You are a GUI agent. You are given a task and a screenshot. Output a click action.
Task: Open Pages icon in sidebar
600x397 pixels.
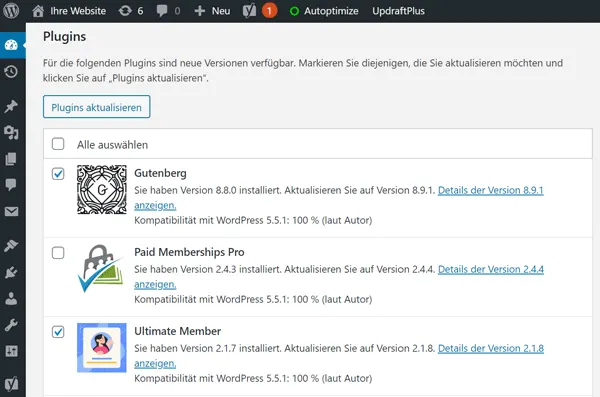click(11, 159)
